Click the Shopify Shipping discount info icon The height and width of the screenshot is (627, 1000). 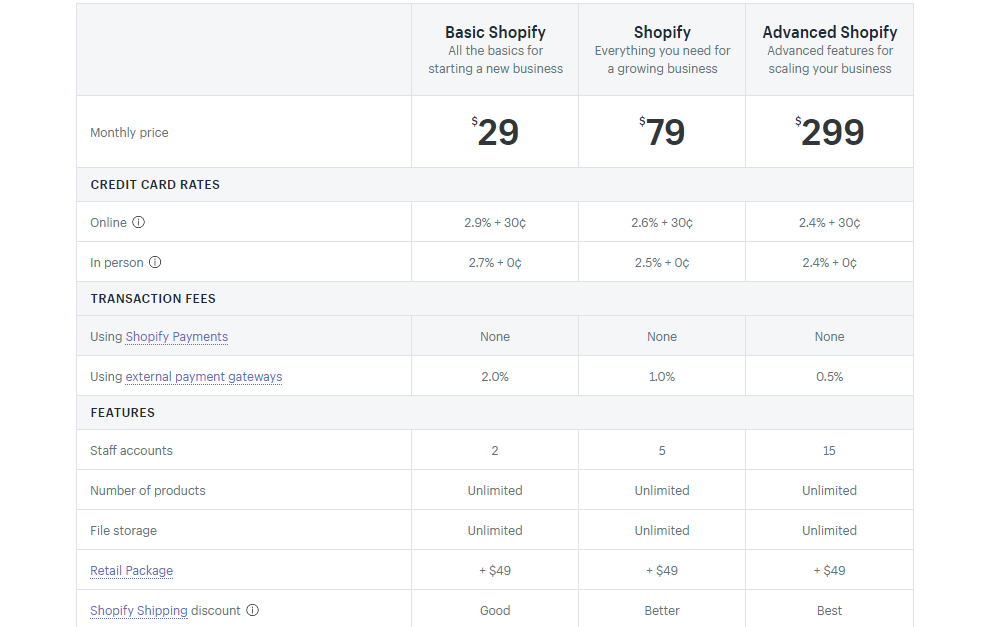click(253, 610)
